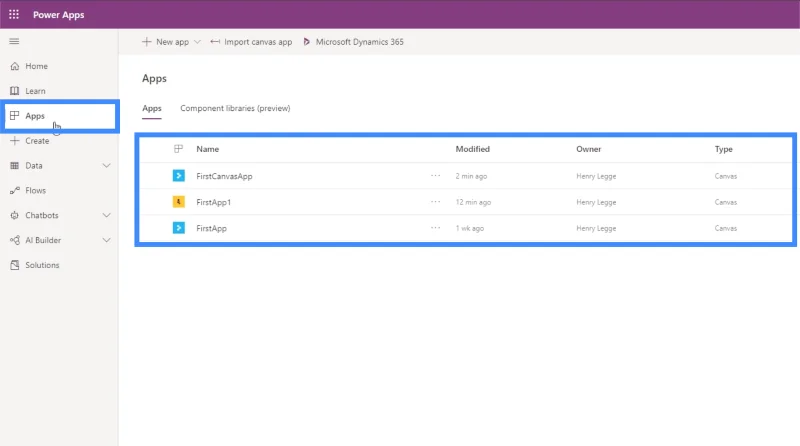Click the Import canvas app button

[x=251, y=42]
